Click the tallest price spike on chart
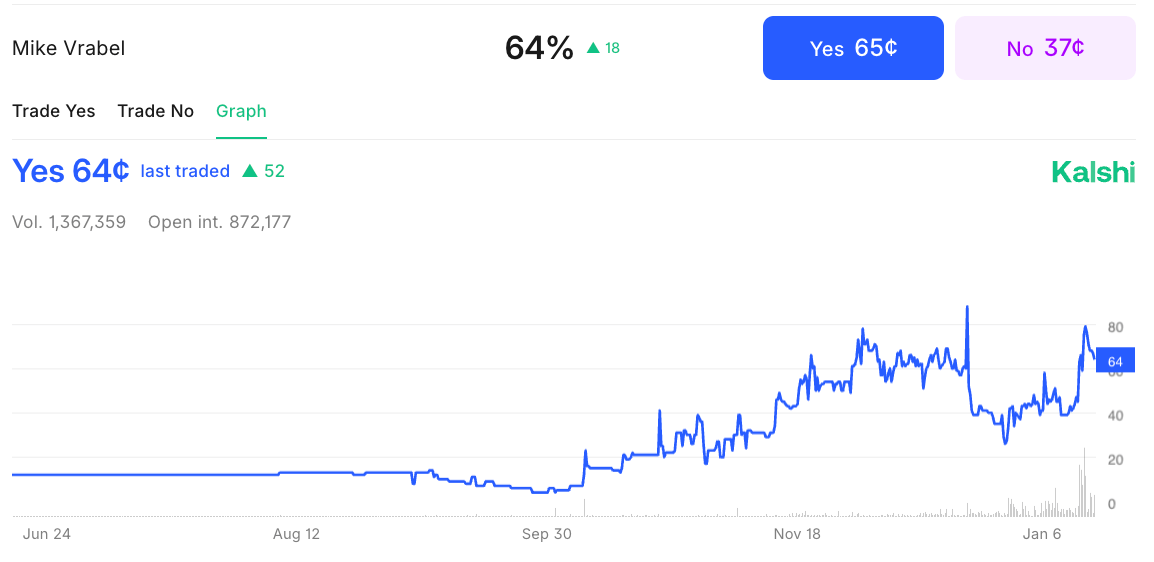 coord(967,310)
